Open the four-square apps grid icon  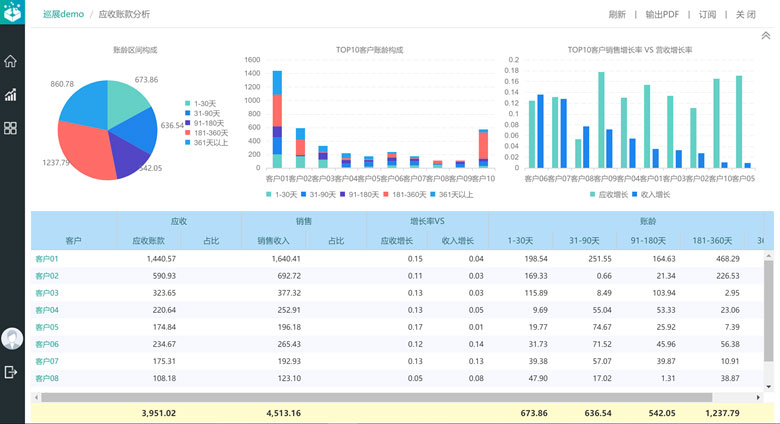click(11, 128)
